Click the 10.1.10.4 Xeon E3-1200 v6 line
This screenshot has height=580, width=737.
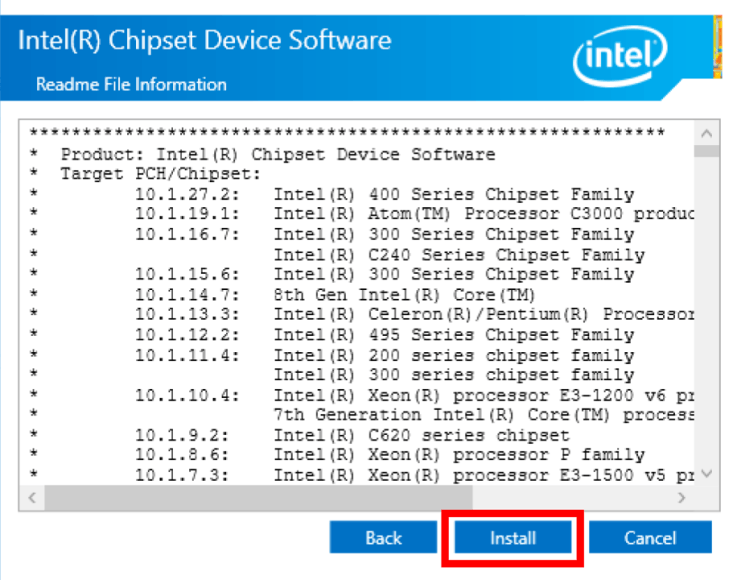[x=414, y=395]
